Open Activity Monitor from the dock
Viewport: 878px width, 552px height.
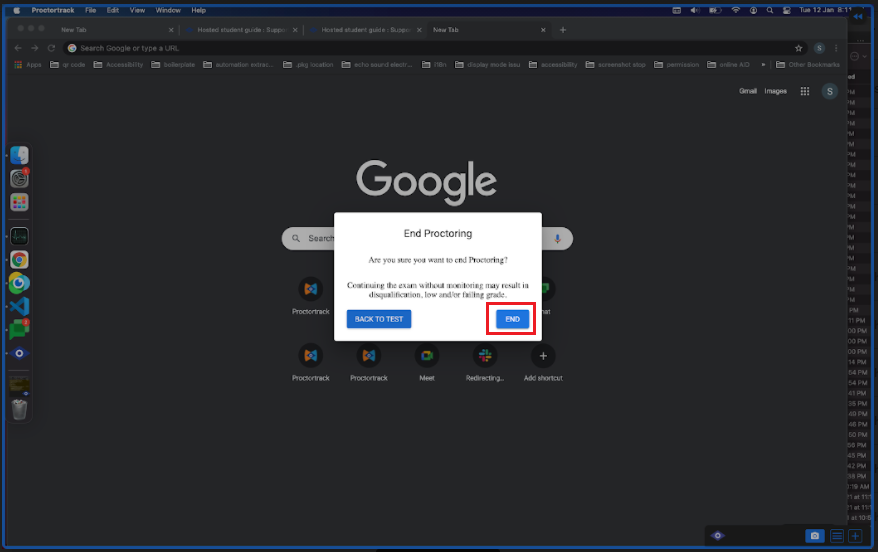(x=19, y=236)
